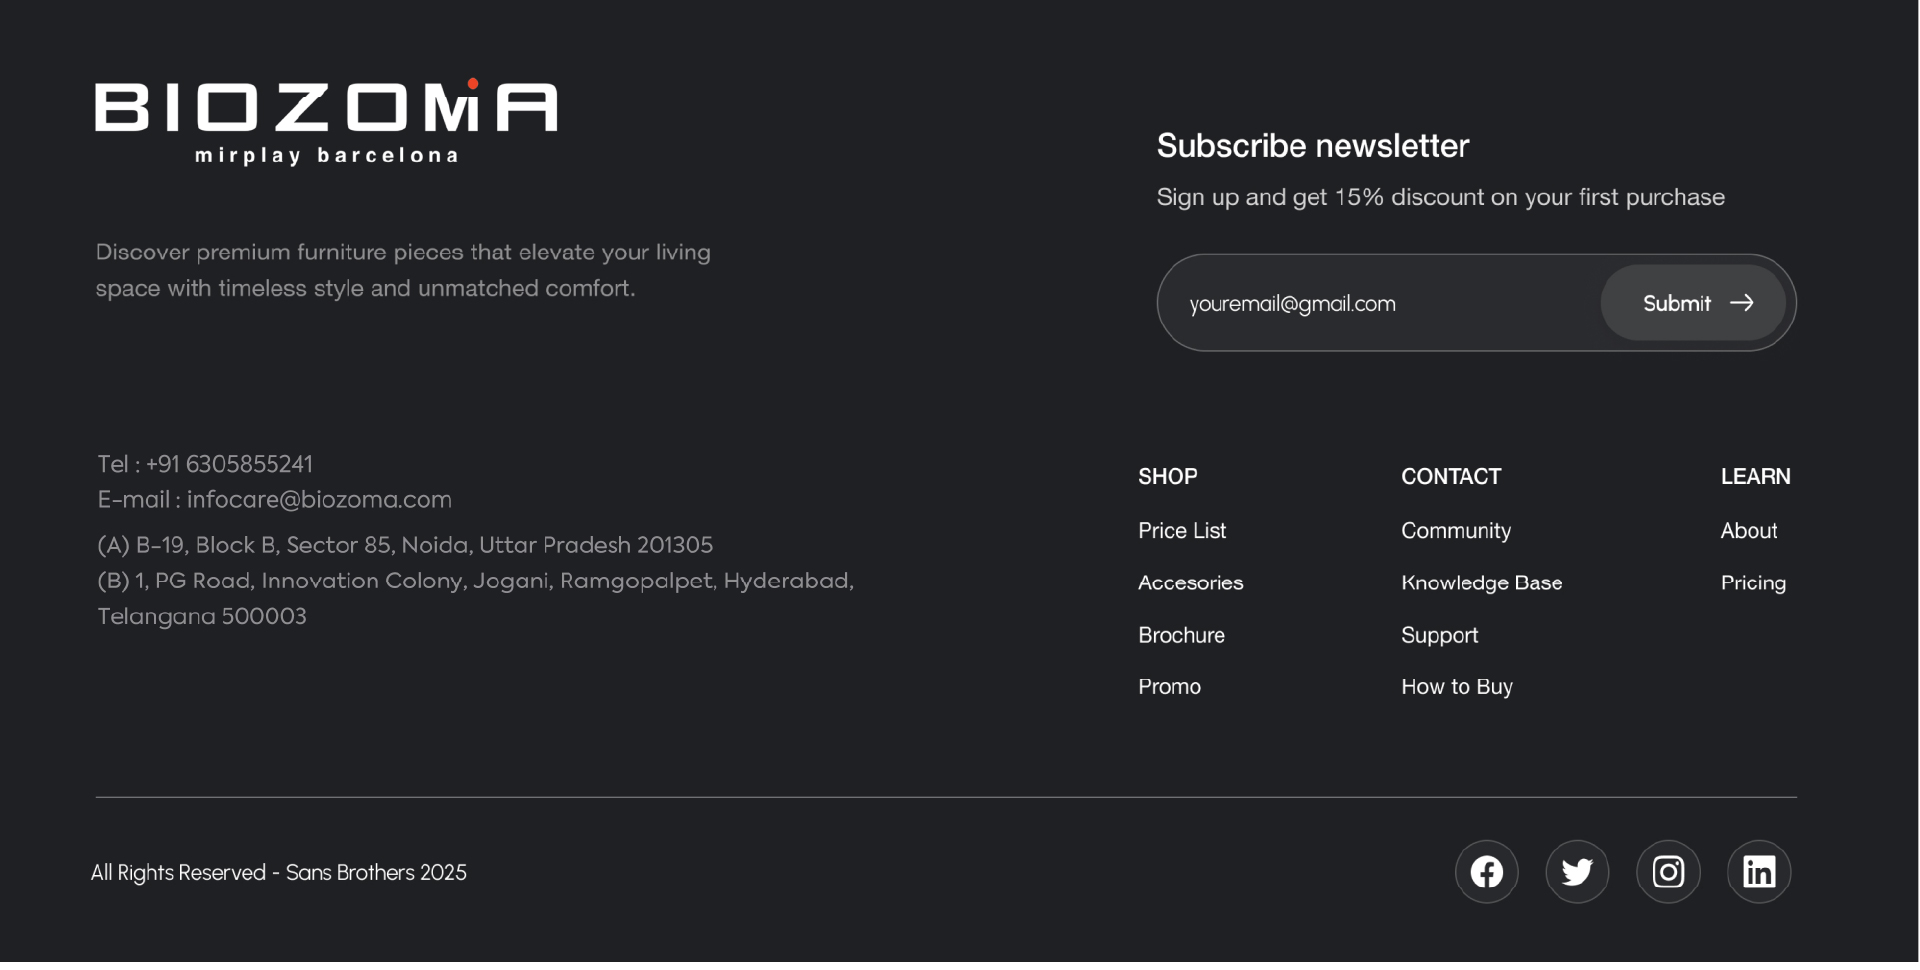Click the How to Buy link
1920x970 pixels.
click(x=1456, y=687)
